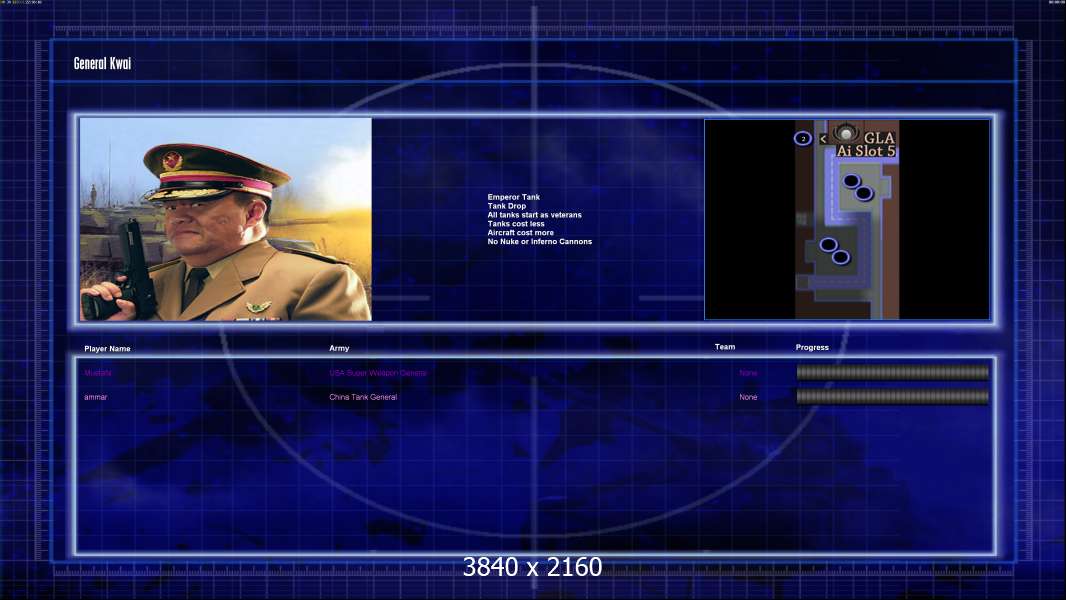Click the 'Aircraft cost more' line
Viewport: 1066px width, 600px height.
(x=520, y=232)
